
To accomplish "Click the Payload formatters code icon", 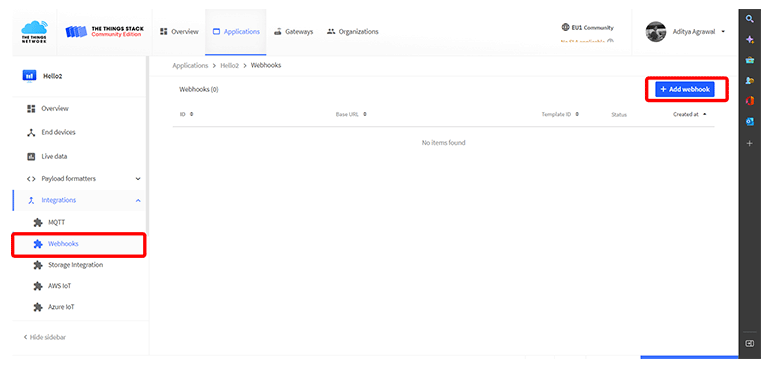I will click(x=31, y=179).
